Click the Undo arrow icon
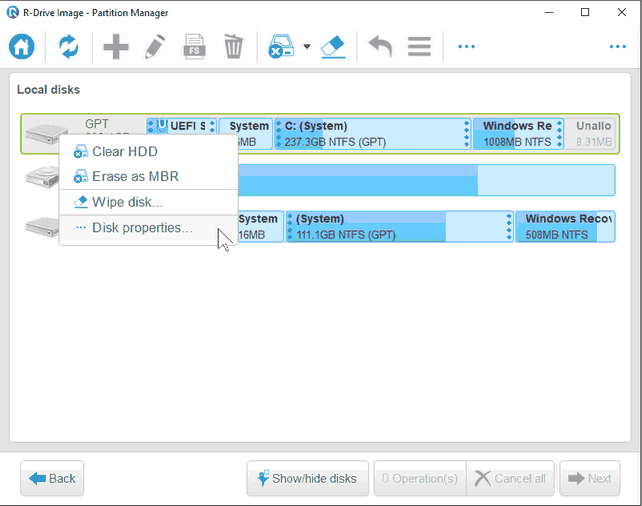The image size is (642, 506). (381, 47)
